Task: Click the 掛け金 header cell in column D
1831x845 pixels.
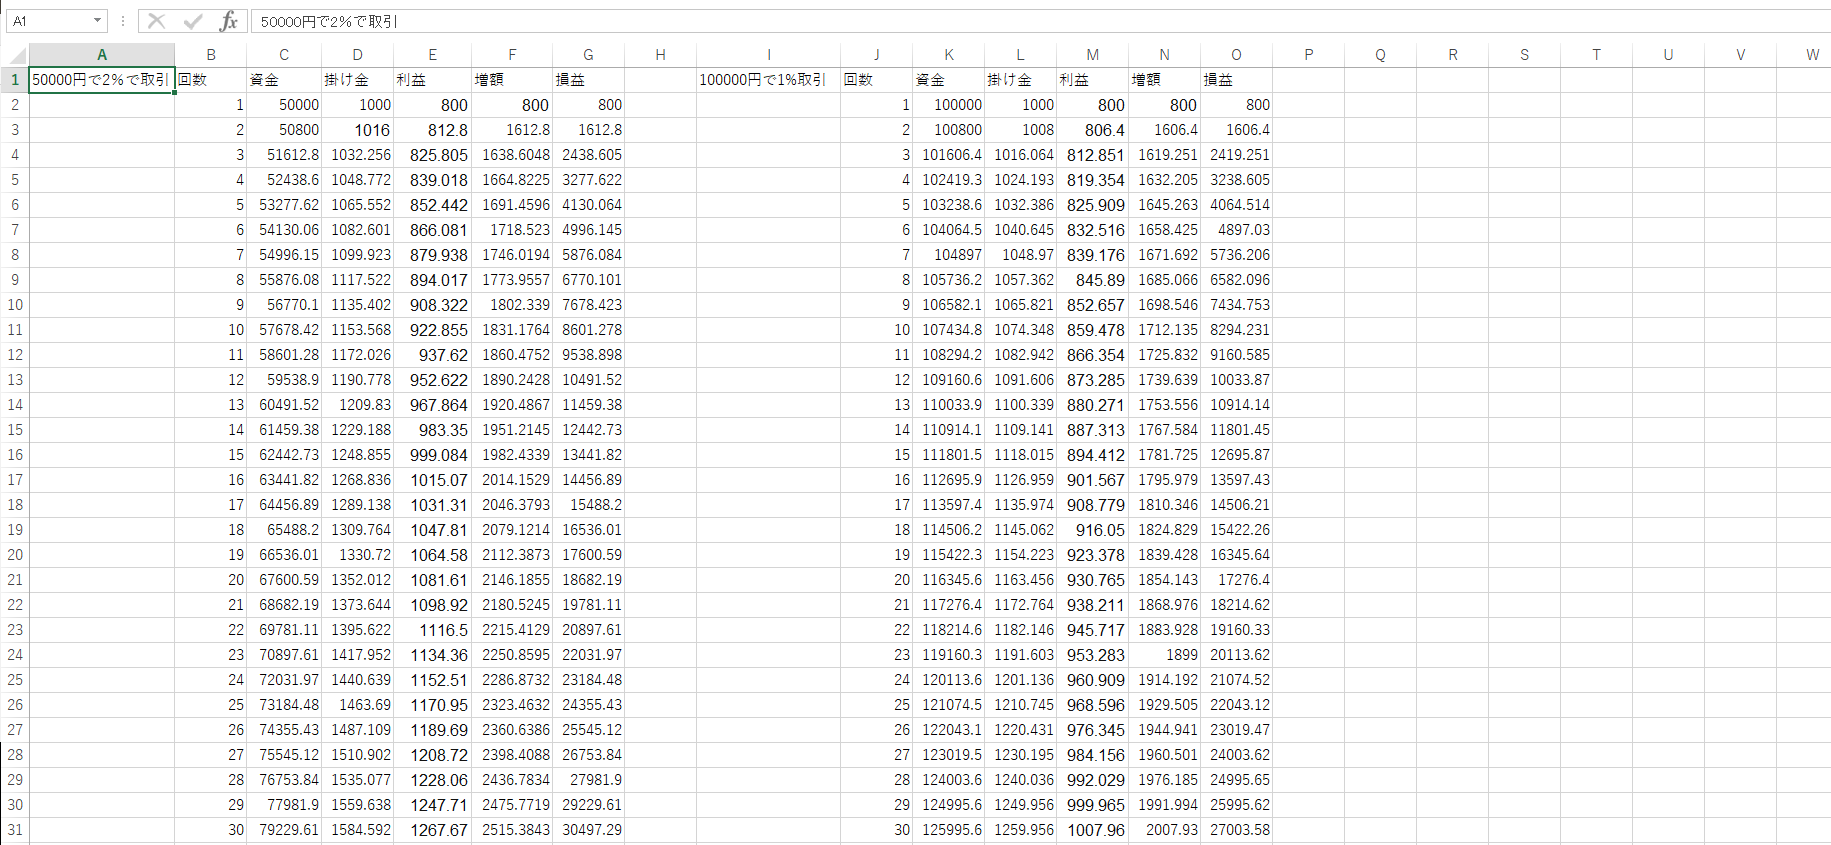Action: (357, 80)
